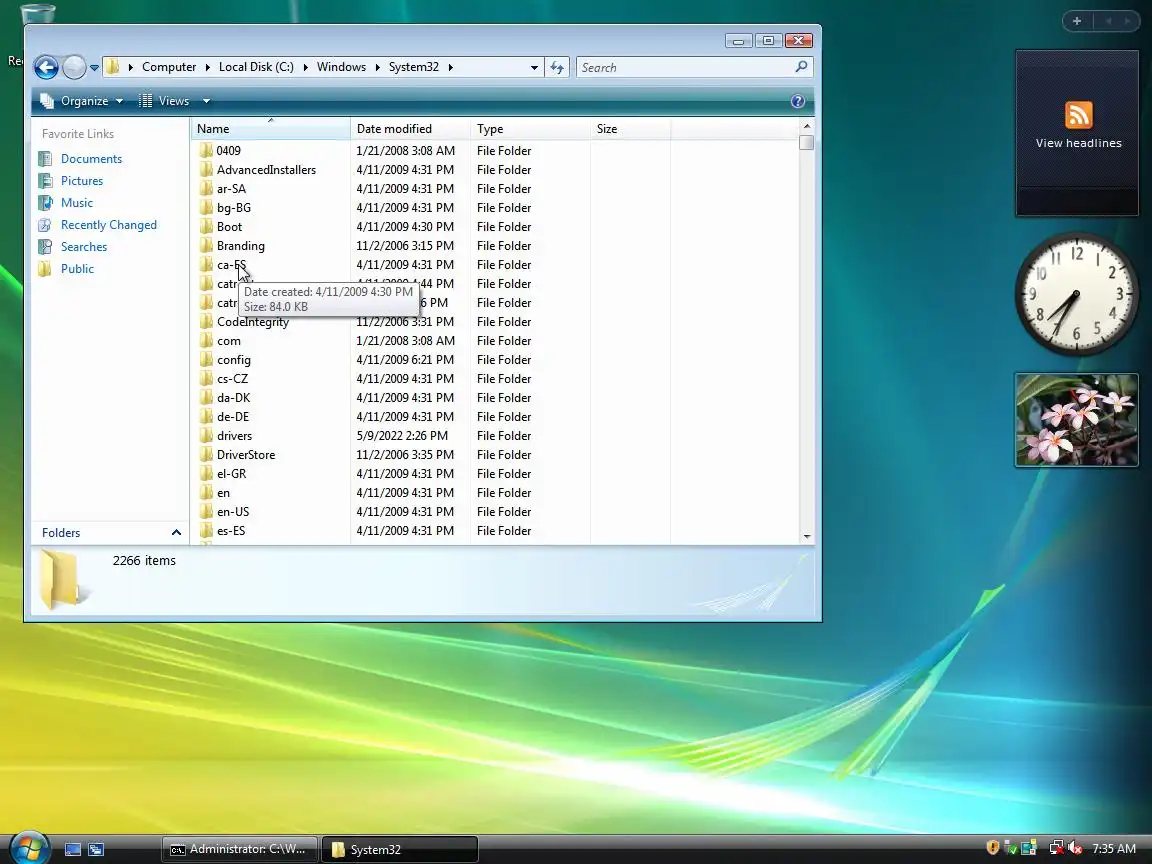
Task: Select the en folder icon
Action: 206,493
